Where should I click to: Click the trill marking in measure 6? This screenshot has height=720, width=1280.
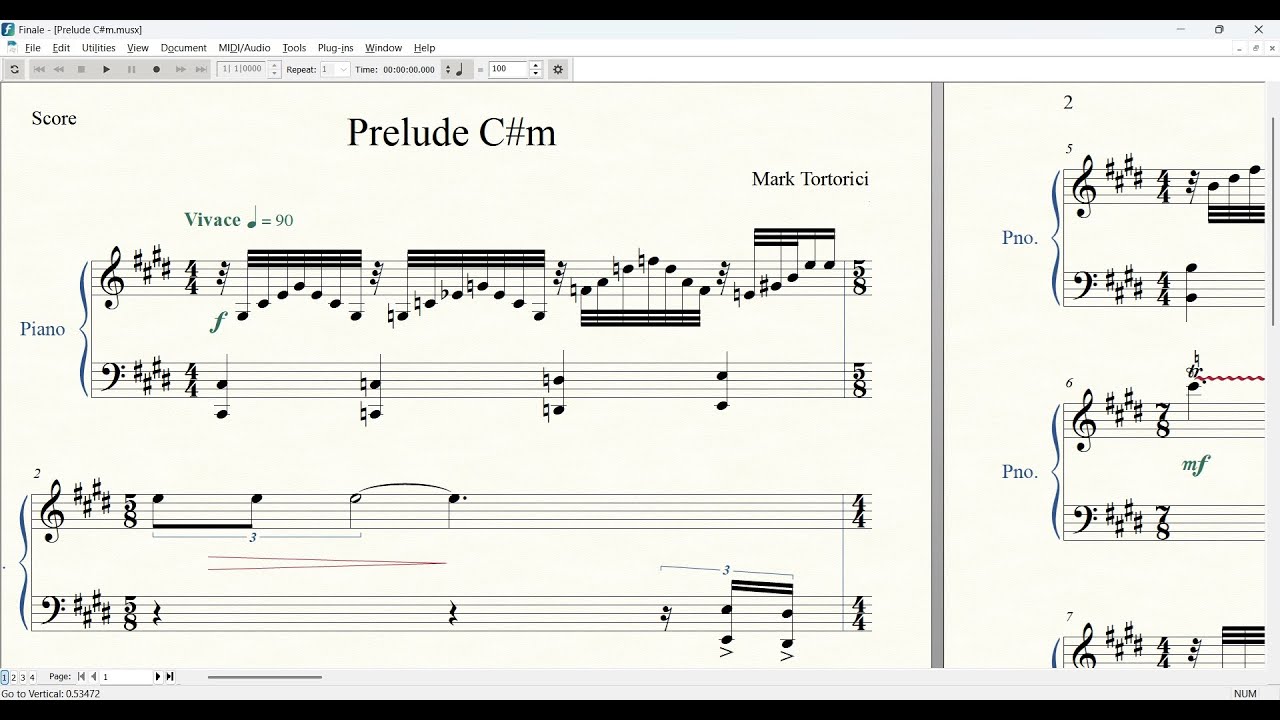[x=1193, y=371]
